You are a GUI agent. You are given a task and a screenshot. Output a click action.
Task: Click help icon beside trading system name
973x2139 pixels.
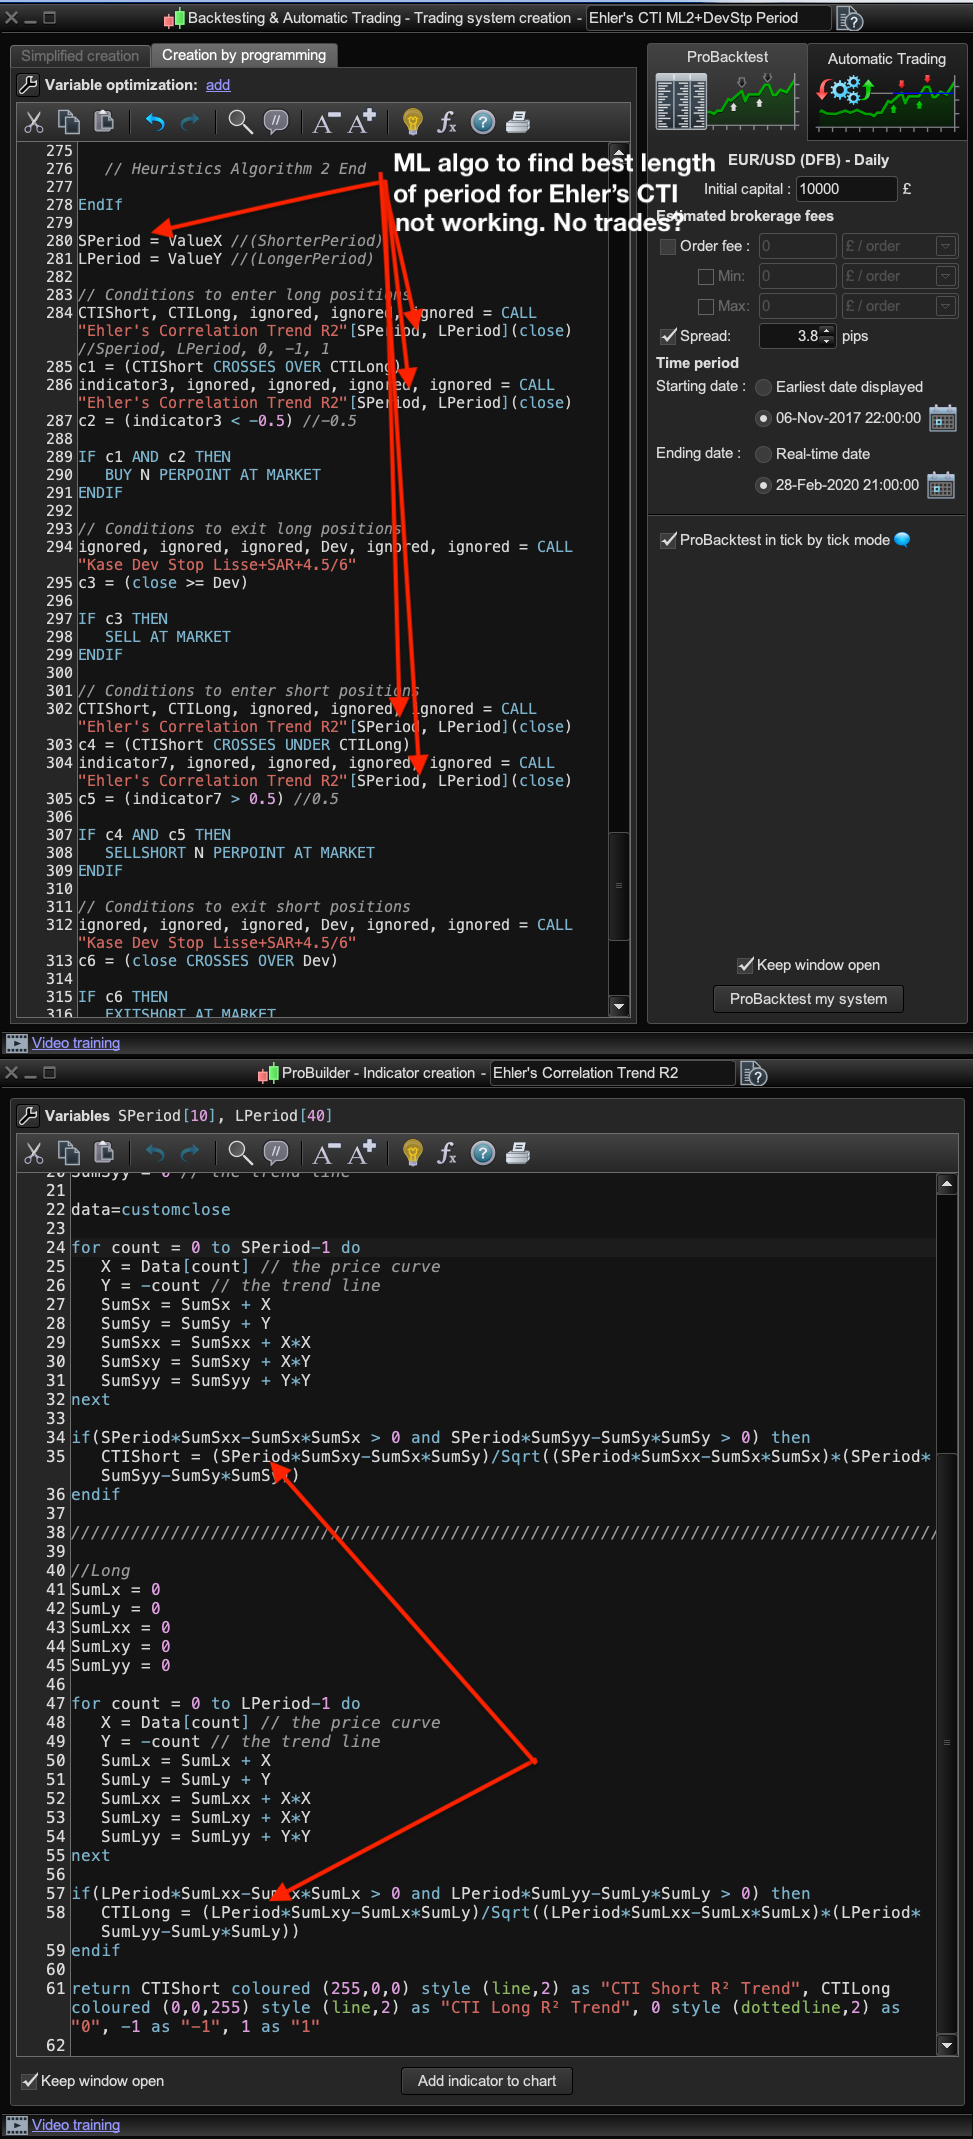point(850,19)
